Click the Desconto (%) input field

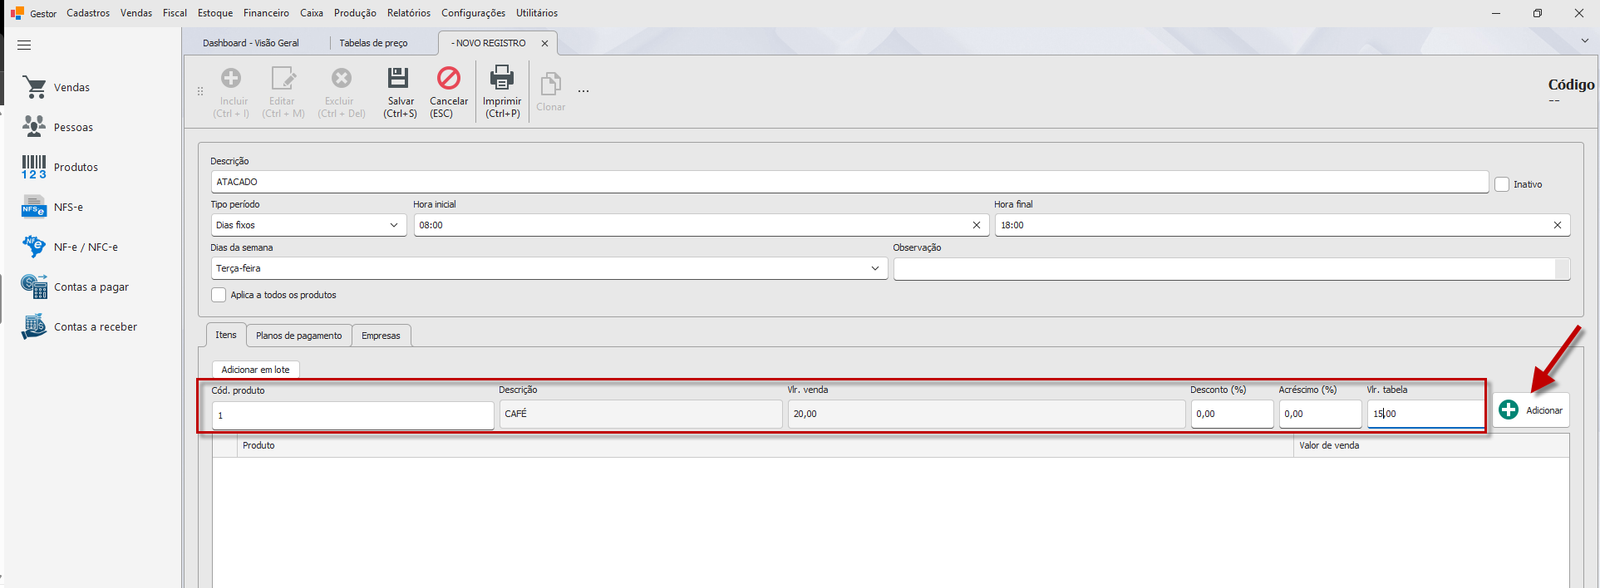(1232, 414)
